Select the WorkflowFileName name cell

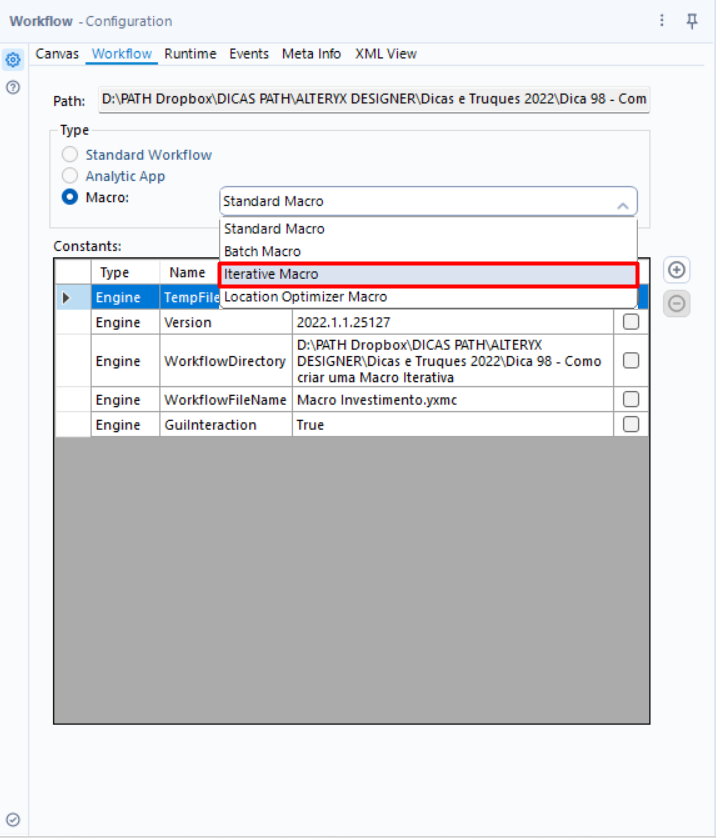pyautogui.click(x=226, y=400)
